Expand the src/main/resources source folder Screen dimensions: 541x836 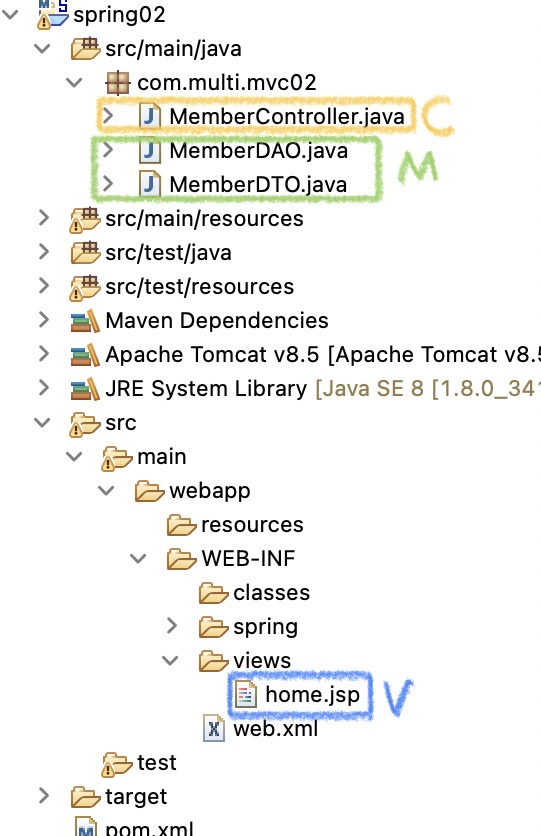point(44,218)
